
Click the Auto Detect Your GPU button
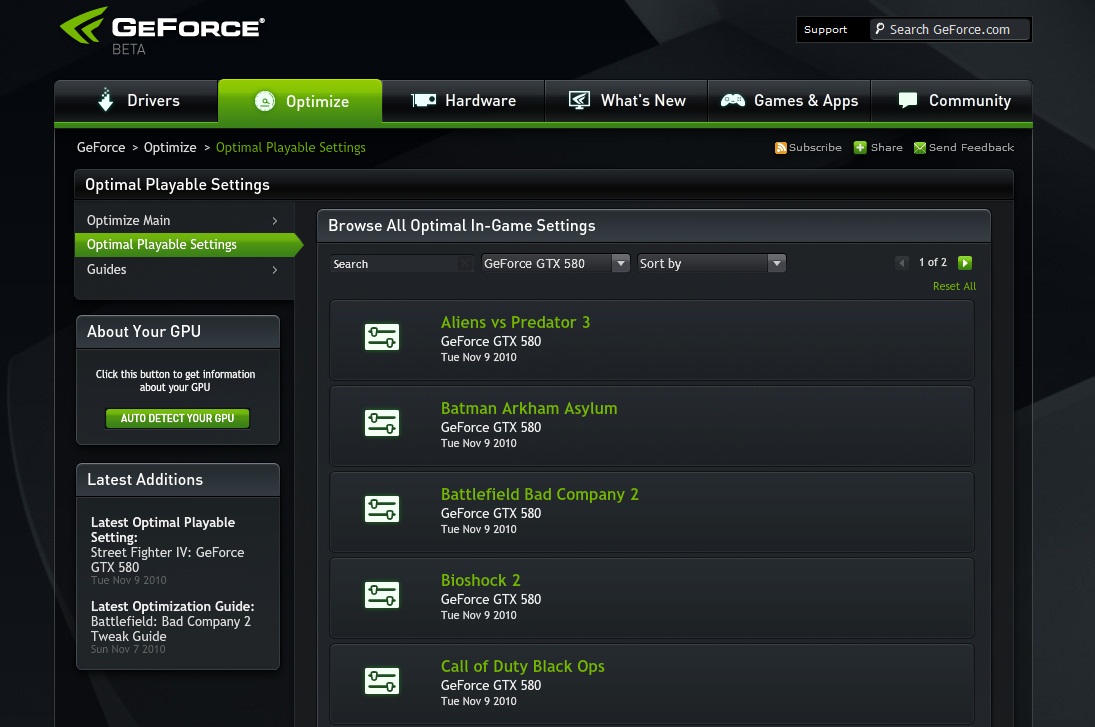177,418
